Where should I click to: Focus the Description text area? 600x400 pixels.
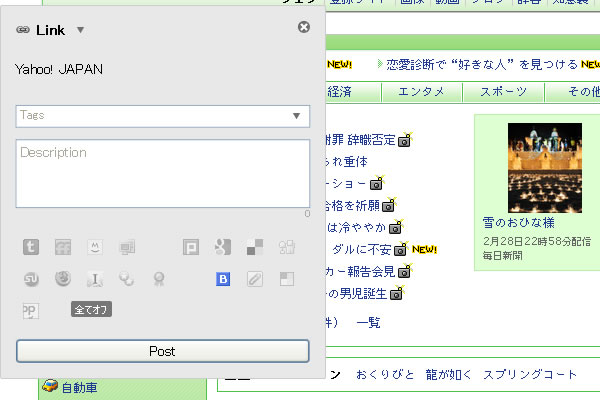click(x=163, y=173)
